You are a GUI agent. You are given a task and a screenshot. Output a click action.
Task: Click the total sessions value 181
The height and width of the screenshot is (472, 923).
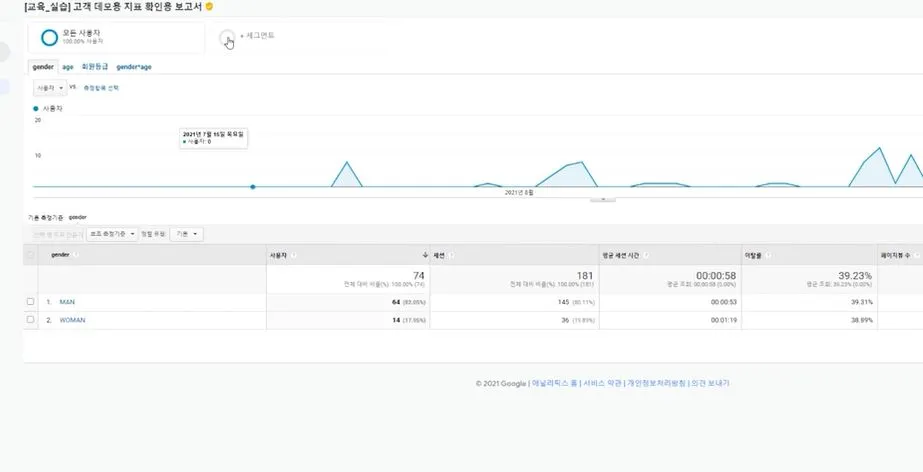click(x=585, y=275)
